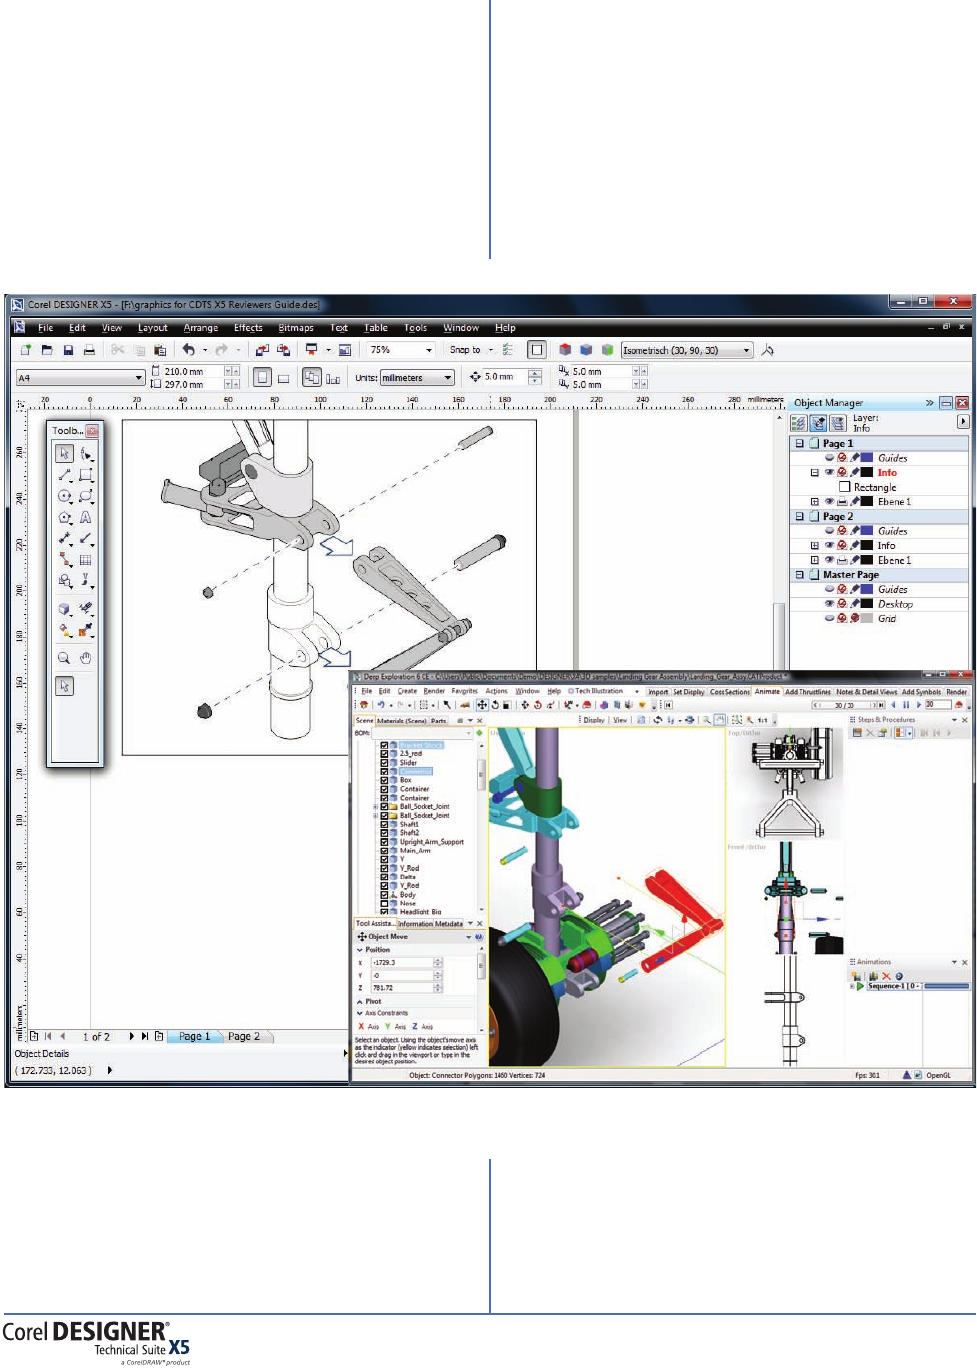The image size is (977, 1370).
Task: Collapse the Master Page tree node
Action: (799, 575)
